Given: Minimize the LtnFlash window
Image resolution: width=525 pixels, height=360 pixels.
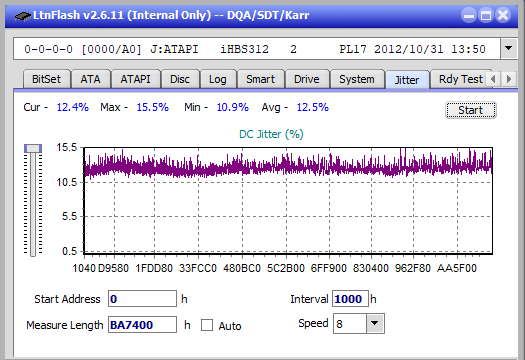Looking at the screenshot, I should click(x=469, y=15).
